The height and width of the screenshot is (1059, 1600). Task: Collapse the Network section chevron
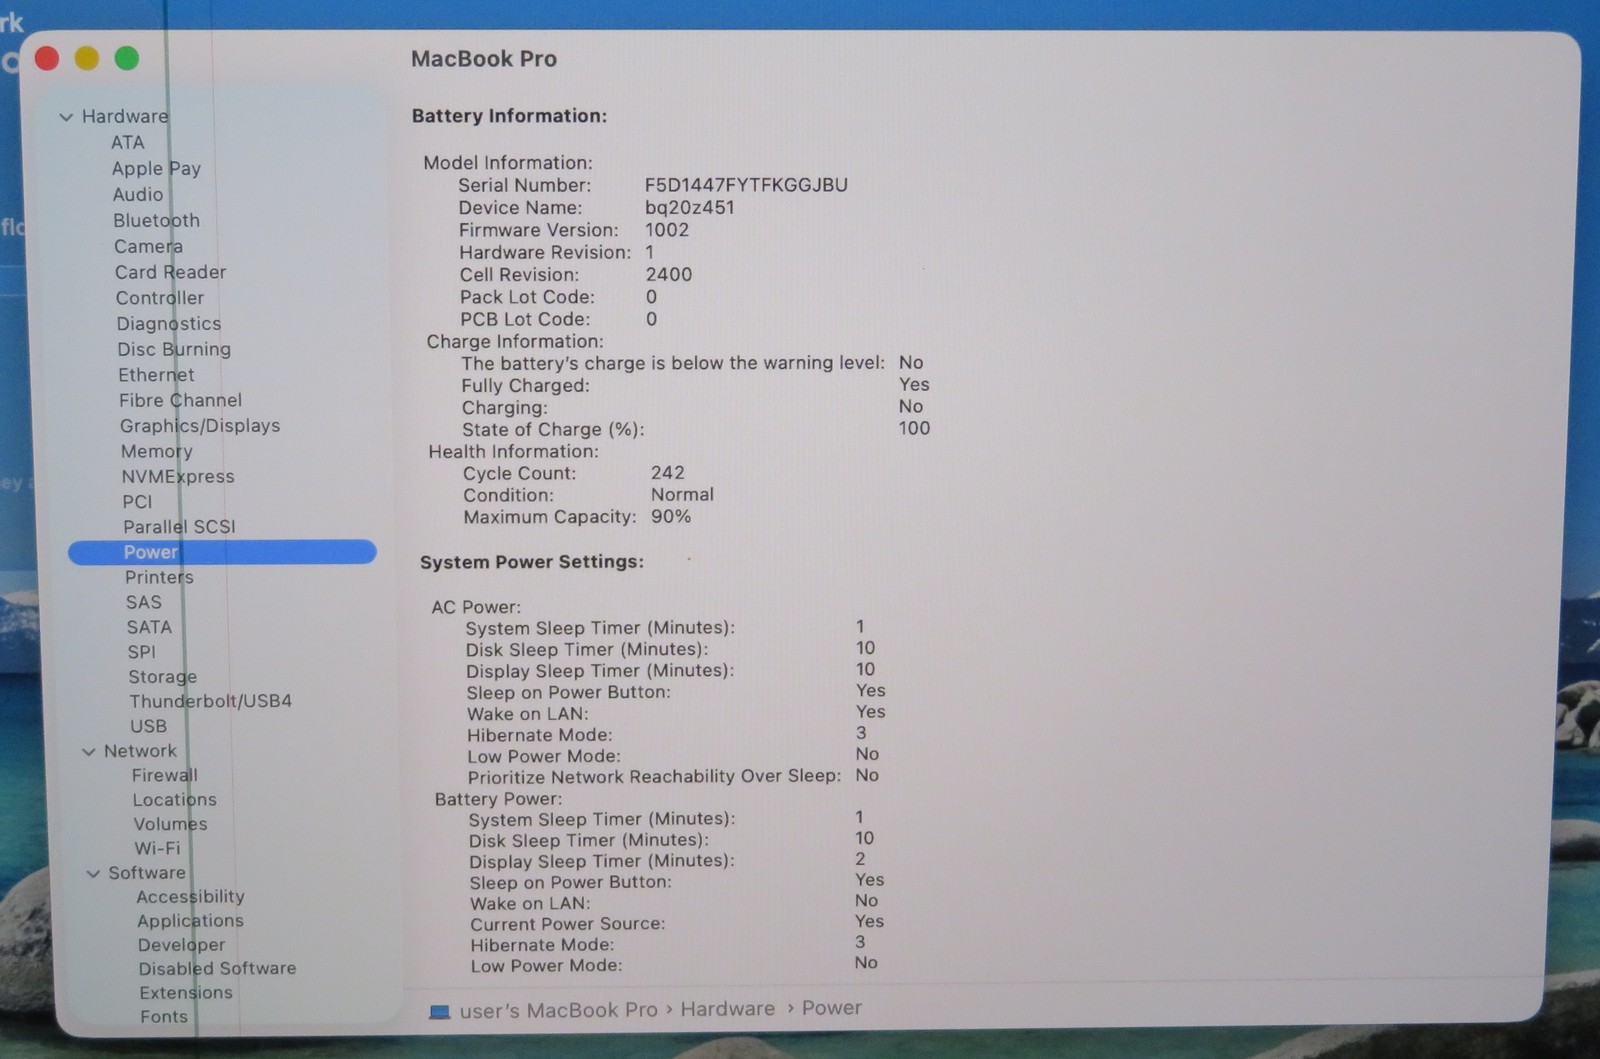click(x=88, y=752)
